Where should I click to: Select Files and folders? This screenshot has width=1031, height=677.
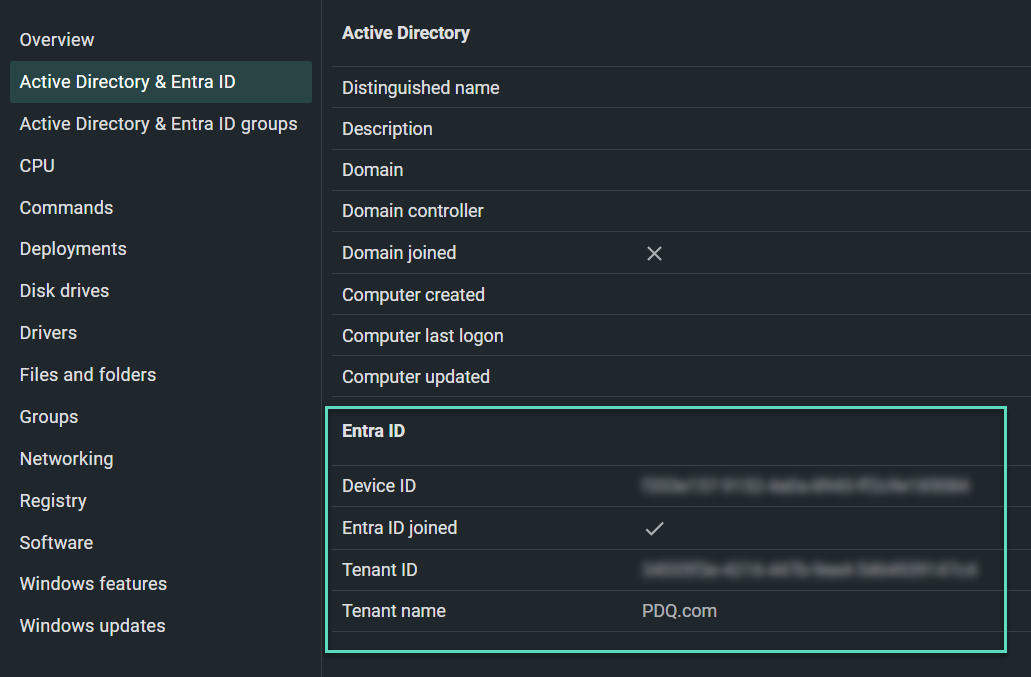click(x=88, y=375)
